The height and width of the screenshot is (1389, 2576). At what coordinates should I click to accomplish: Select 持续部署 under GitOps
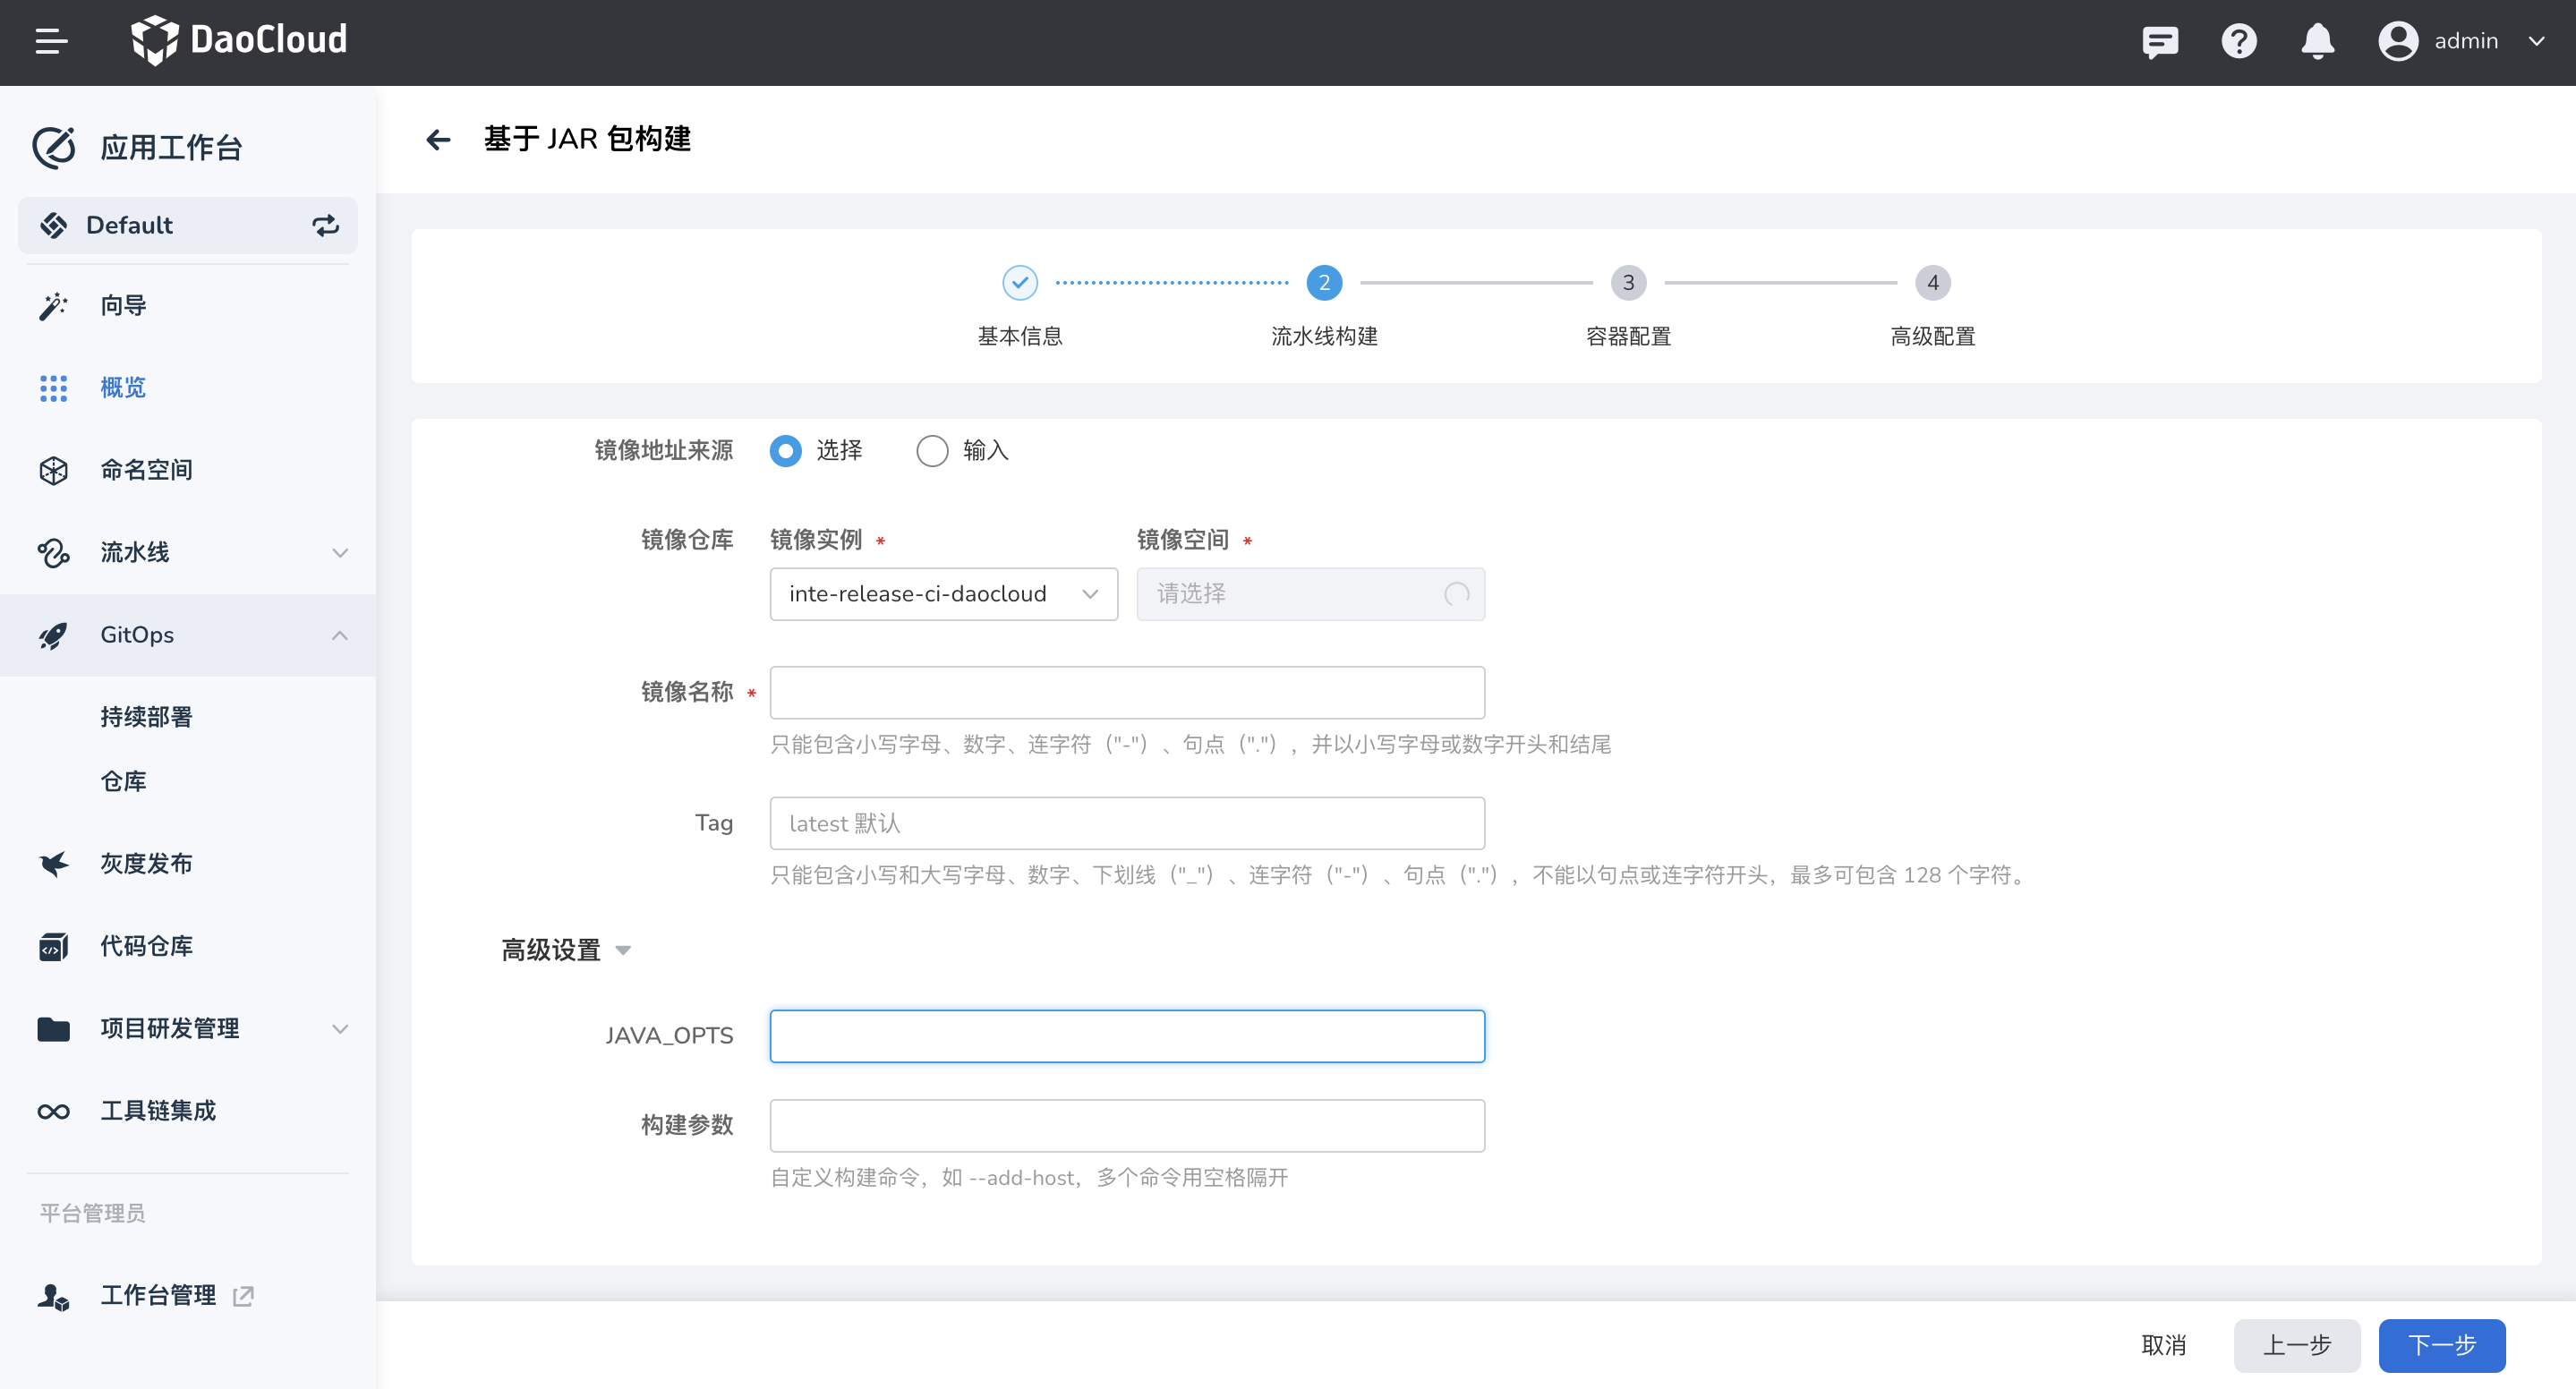[146, 716]
